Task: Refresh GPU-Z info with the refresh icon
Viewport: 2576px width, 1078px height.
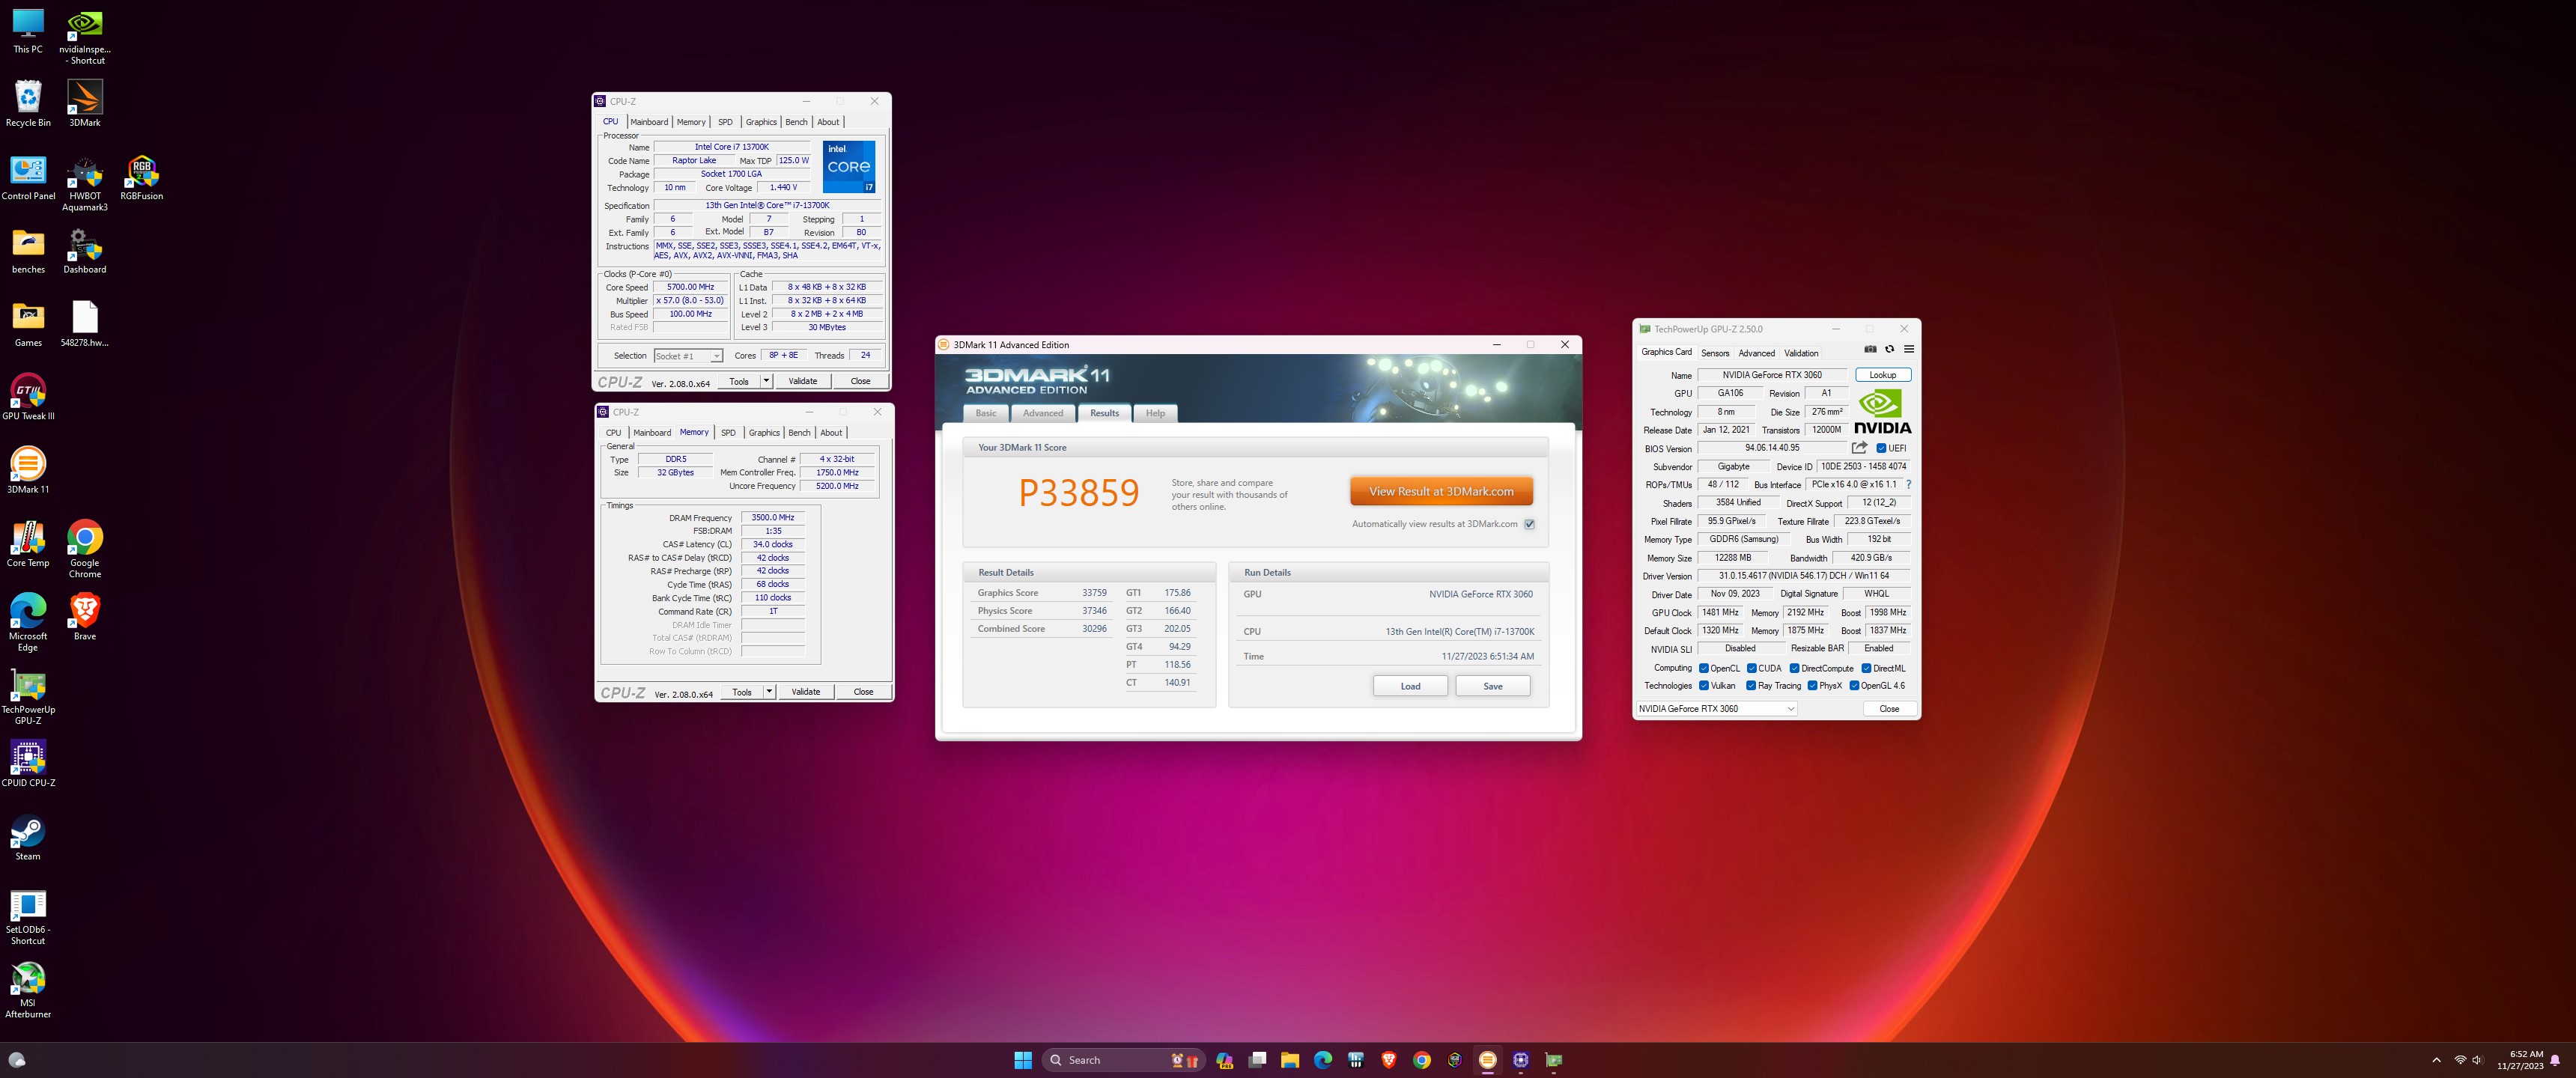Action: pyautogui.click(x=1889, y=349)
